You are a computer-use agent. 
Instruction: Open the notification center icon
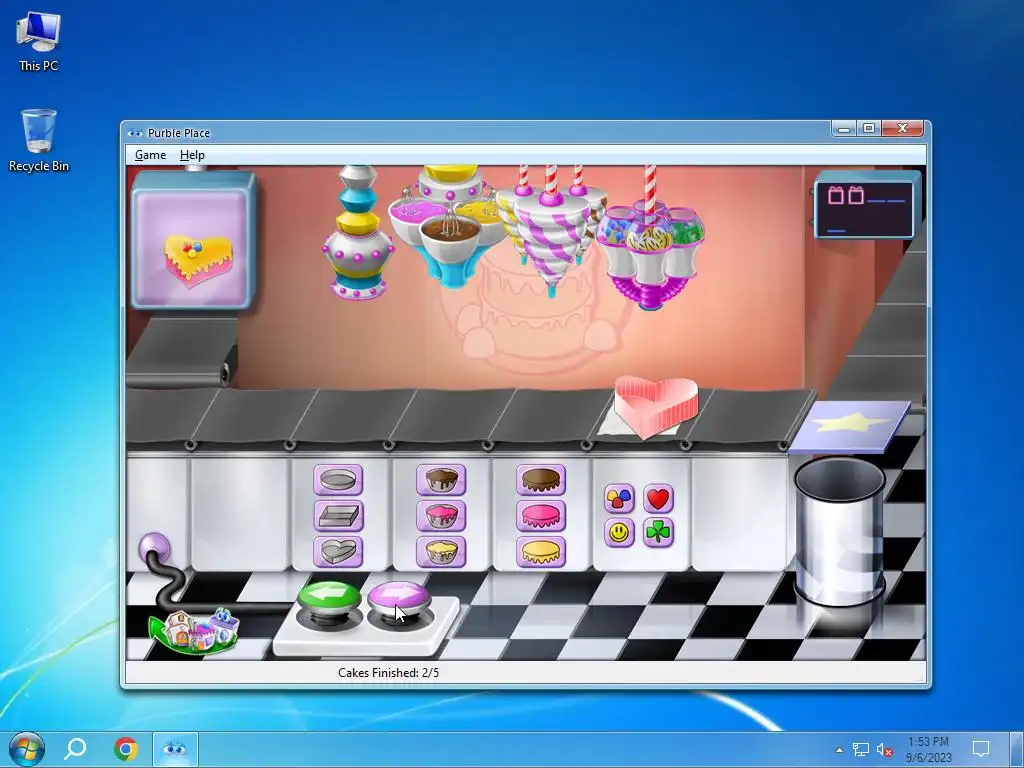click(981, 749)
